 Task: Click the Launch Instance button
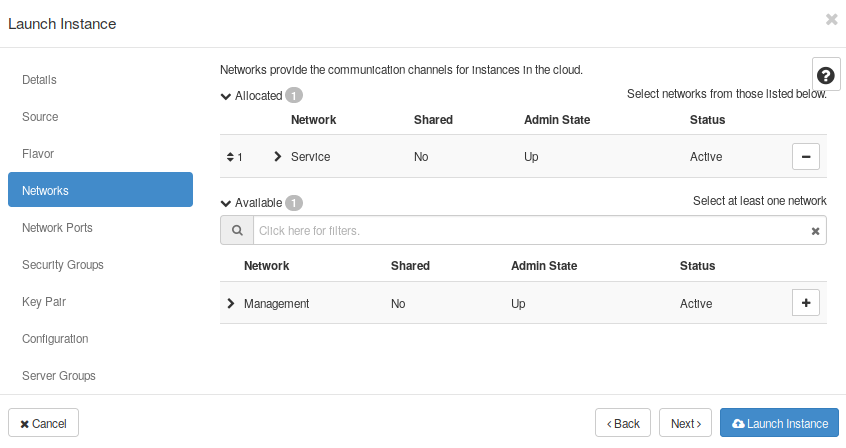[x=779, y=423]
